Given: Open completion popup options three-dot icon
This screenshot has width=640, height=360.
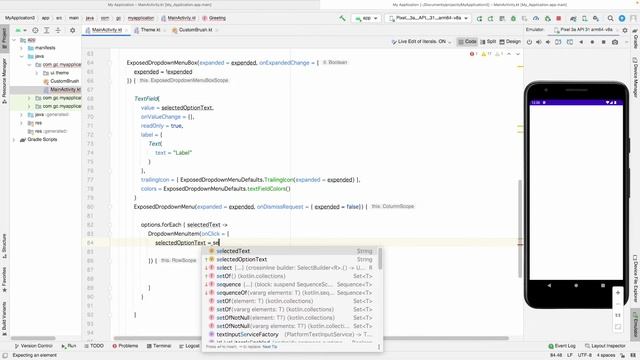Looking at the screenshot, I should click(x=379, y=347).
